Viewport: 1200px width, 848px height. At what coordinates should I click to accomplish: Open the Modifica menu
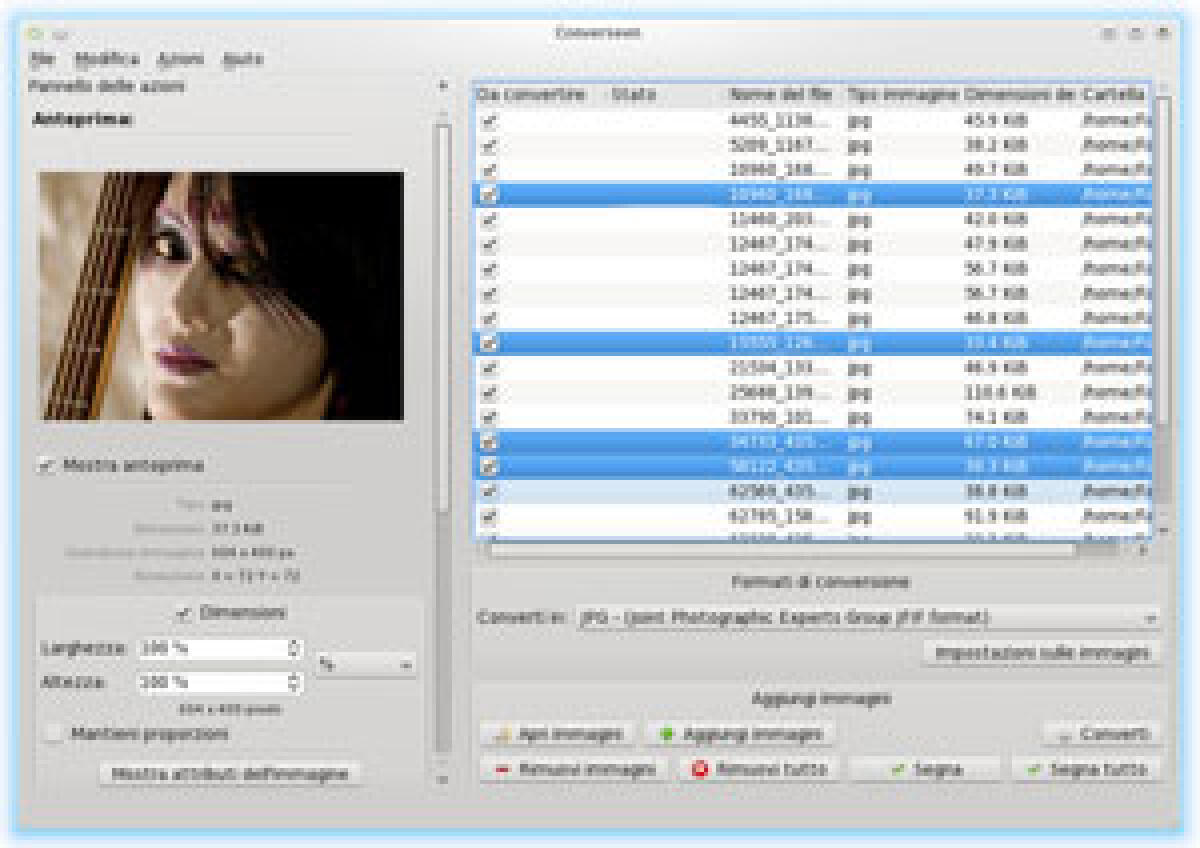(x=107, y=58)
